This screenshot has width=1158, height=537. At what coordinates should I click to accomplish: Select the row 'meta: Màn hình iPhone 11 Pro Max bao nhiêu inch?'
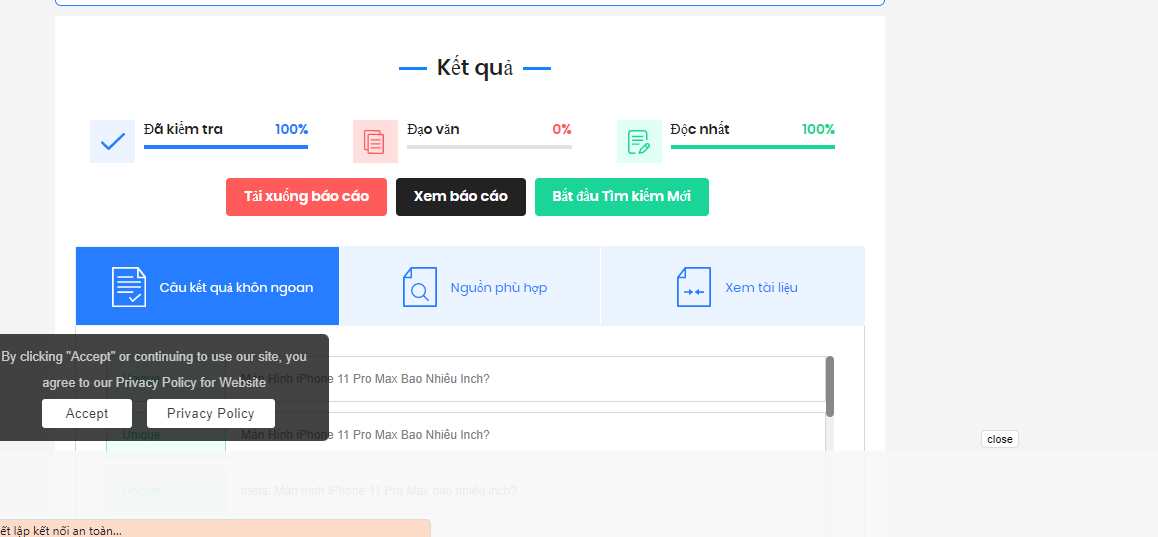(465, 491)
